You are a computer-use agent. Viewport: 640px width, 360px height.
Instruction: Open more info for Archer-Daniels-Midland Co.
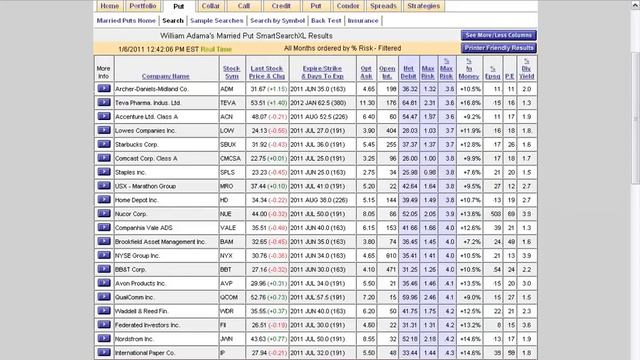click(104, 88)
